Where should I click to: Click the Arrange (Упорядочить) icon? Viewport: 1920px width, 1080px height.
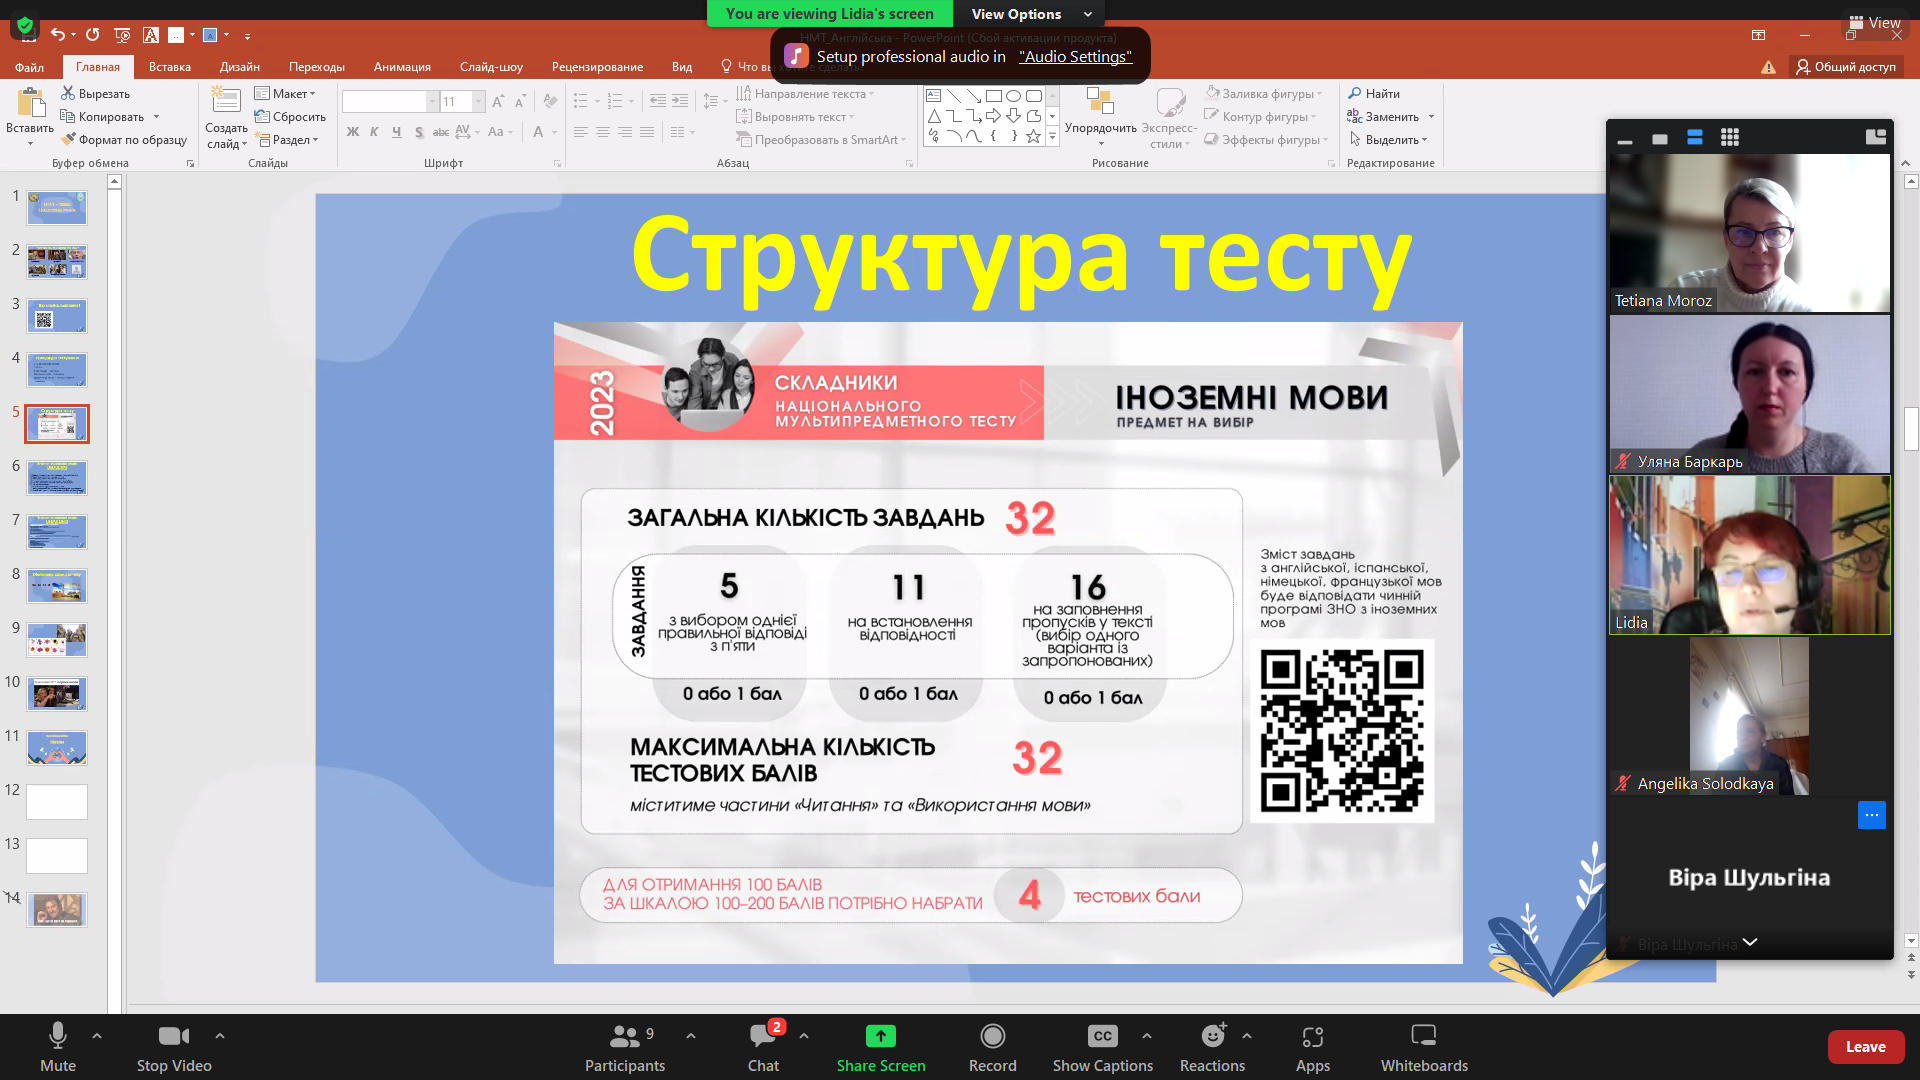[1100, 101]
